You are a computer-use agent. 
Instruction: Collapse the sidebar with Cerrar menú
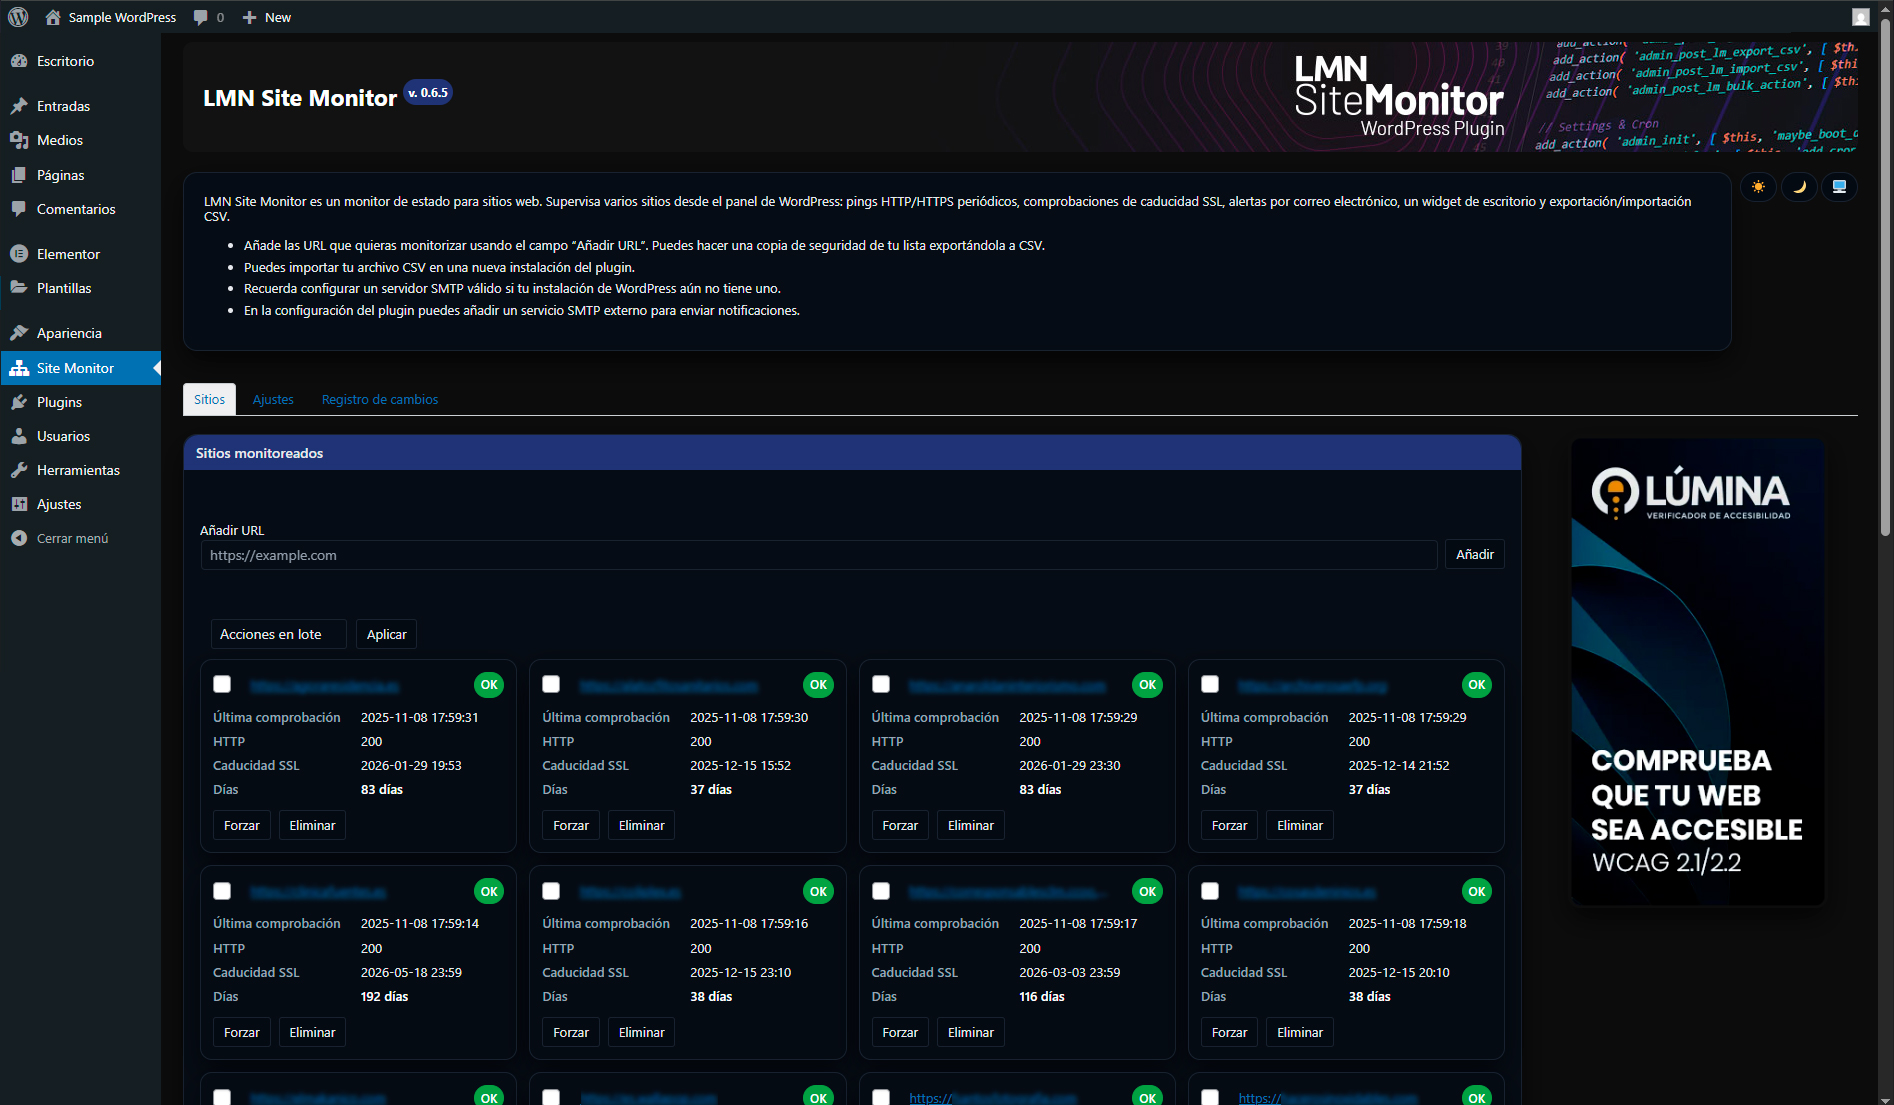click(x=72, y=538)
